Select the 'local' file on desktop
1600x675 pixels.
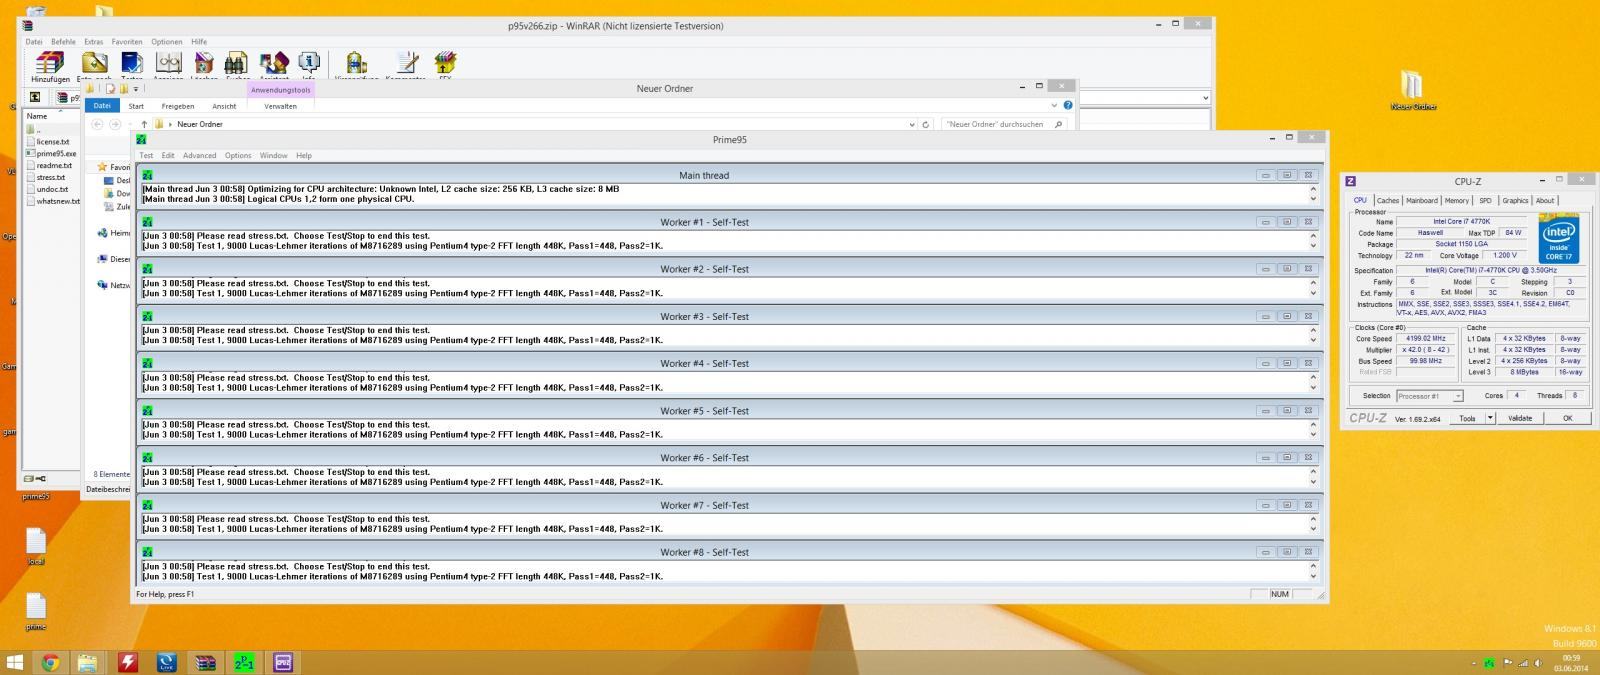coord(36,547)
